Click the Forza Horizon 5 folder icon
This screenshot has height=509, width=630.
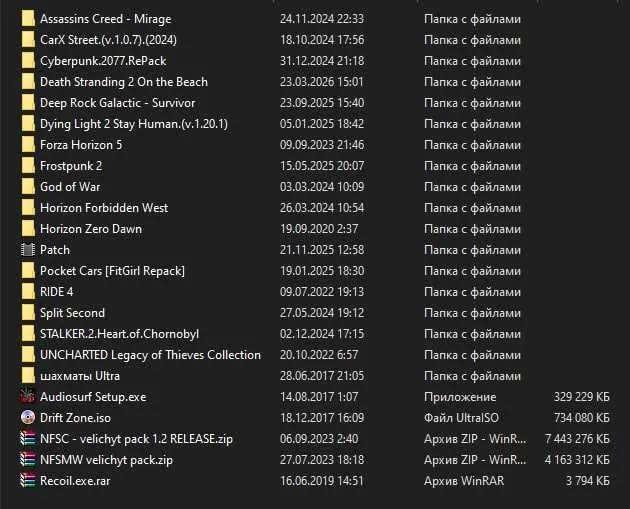28,145
